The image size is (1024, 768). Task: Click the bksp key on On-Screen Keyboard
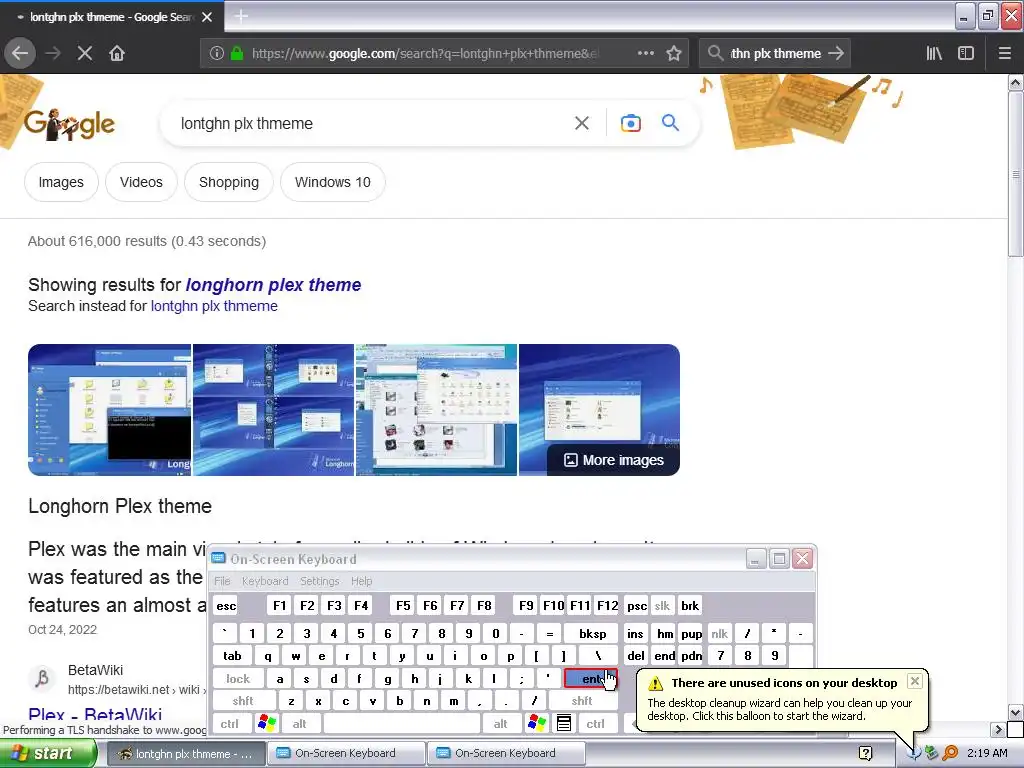592,633
